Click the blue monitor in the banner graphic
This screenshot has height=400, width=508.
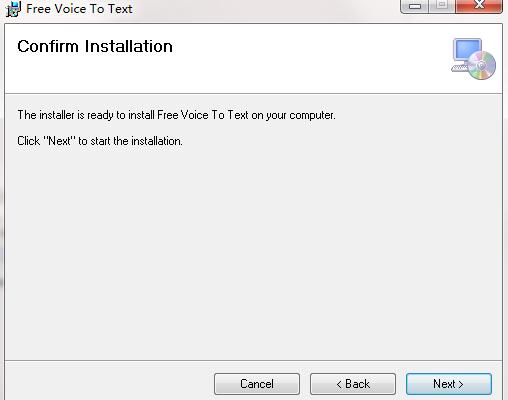click(x=468, y=51)
